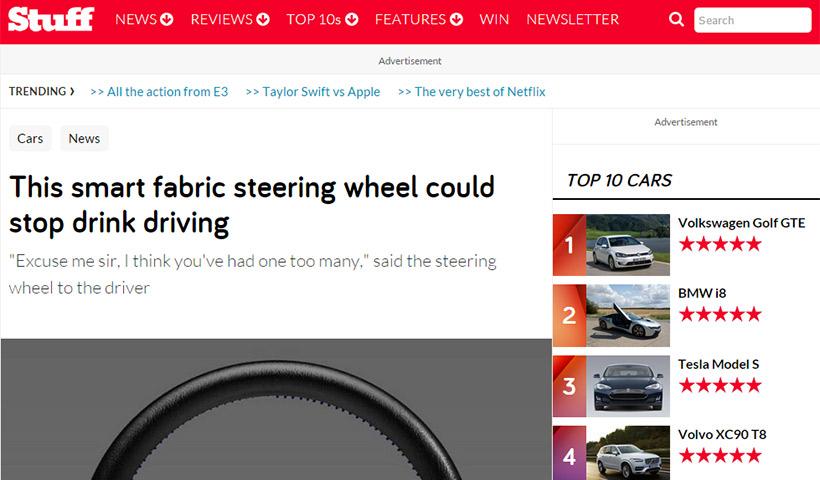The image size is (820, 480).
Task: Open the TOP 10s menu item
Action: click(x=314, y=19)
